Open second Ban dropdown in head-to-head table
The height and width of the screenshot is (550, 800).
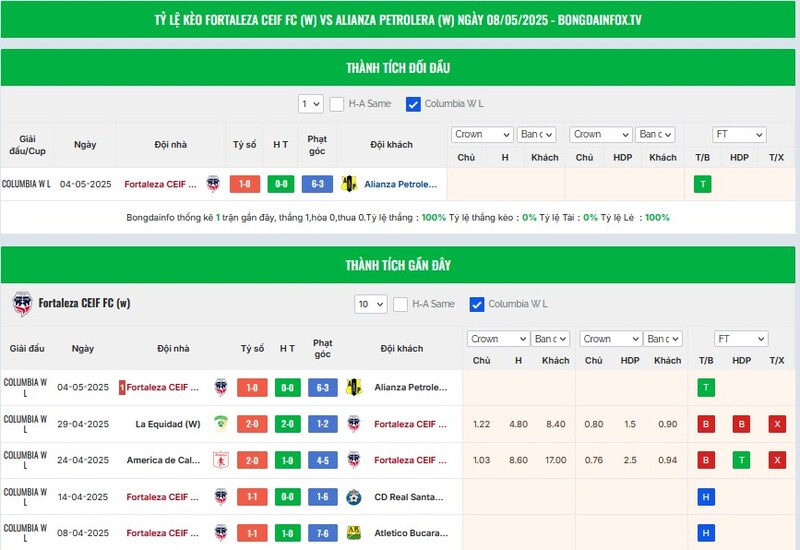pos(655,134)
